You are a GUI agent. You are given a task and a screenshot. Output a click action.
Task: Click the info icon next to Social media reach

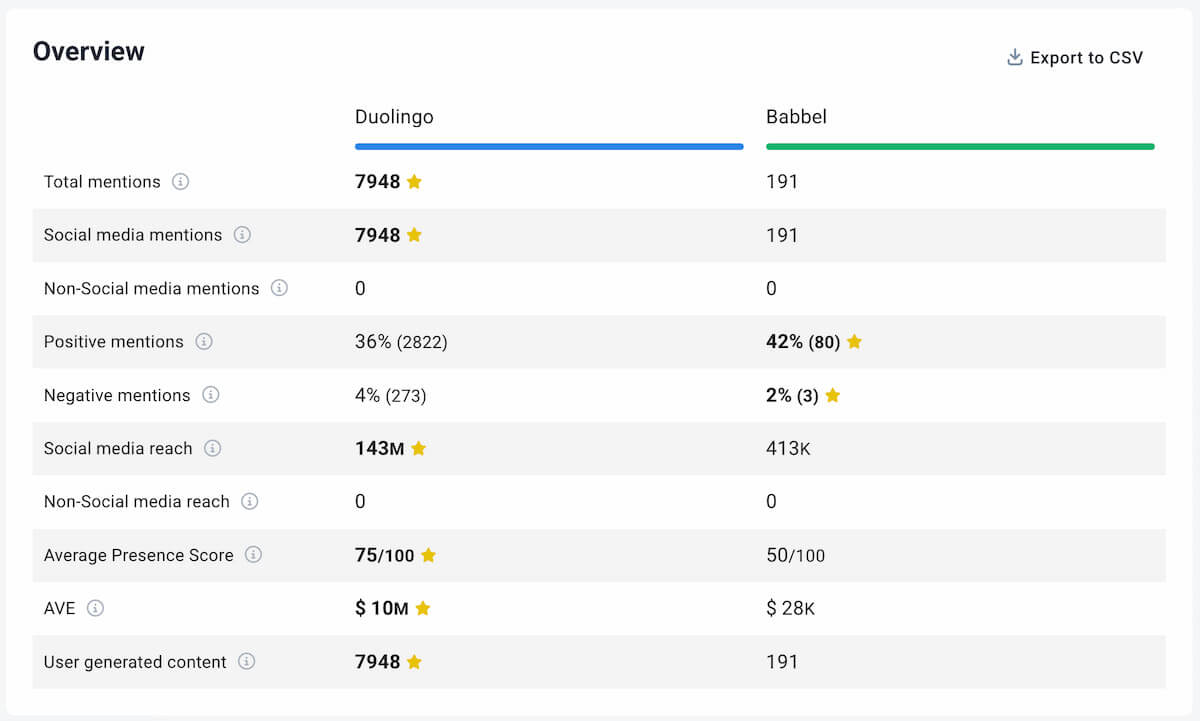(213, 449)
